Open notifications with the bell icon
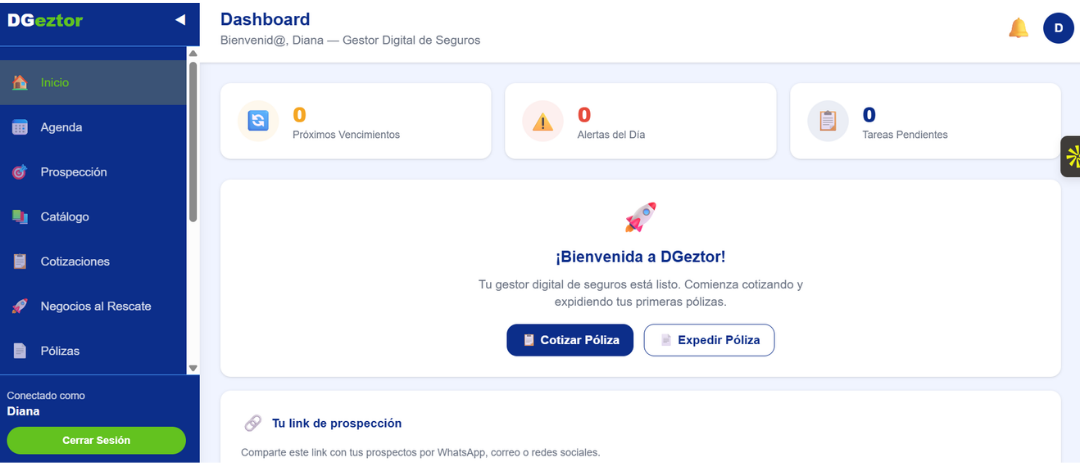Screen dimensions: 1080x466 point(1018,28)
